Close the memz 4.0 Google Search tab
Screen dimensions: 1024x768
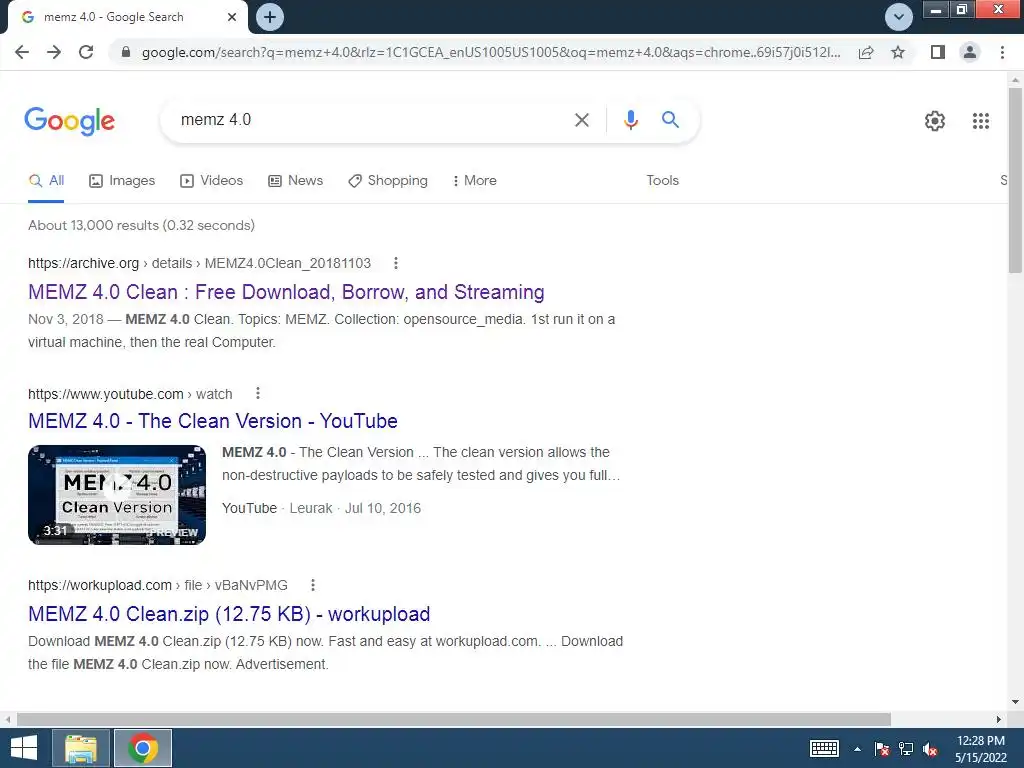232,17
